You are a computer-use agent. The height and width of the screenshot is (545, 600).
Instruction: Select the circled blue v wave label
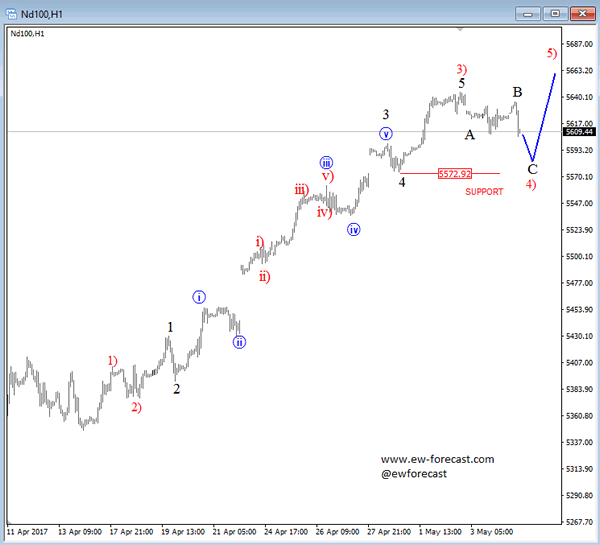pos(386,134)
